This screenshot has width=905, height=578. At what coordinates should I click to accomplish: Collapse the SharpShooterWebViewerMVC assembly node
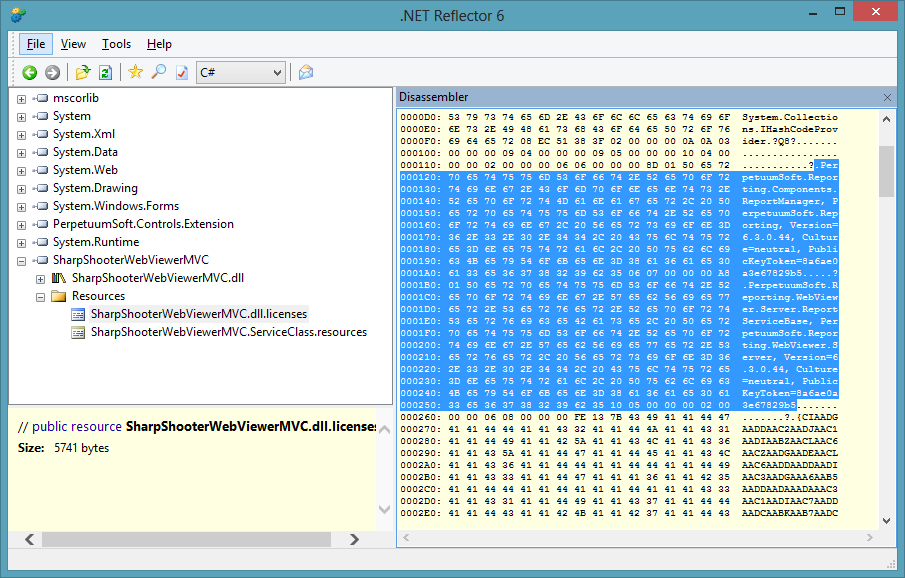(21, 261)
